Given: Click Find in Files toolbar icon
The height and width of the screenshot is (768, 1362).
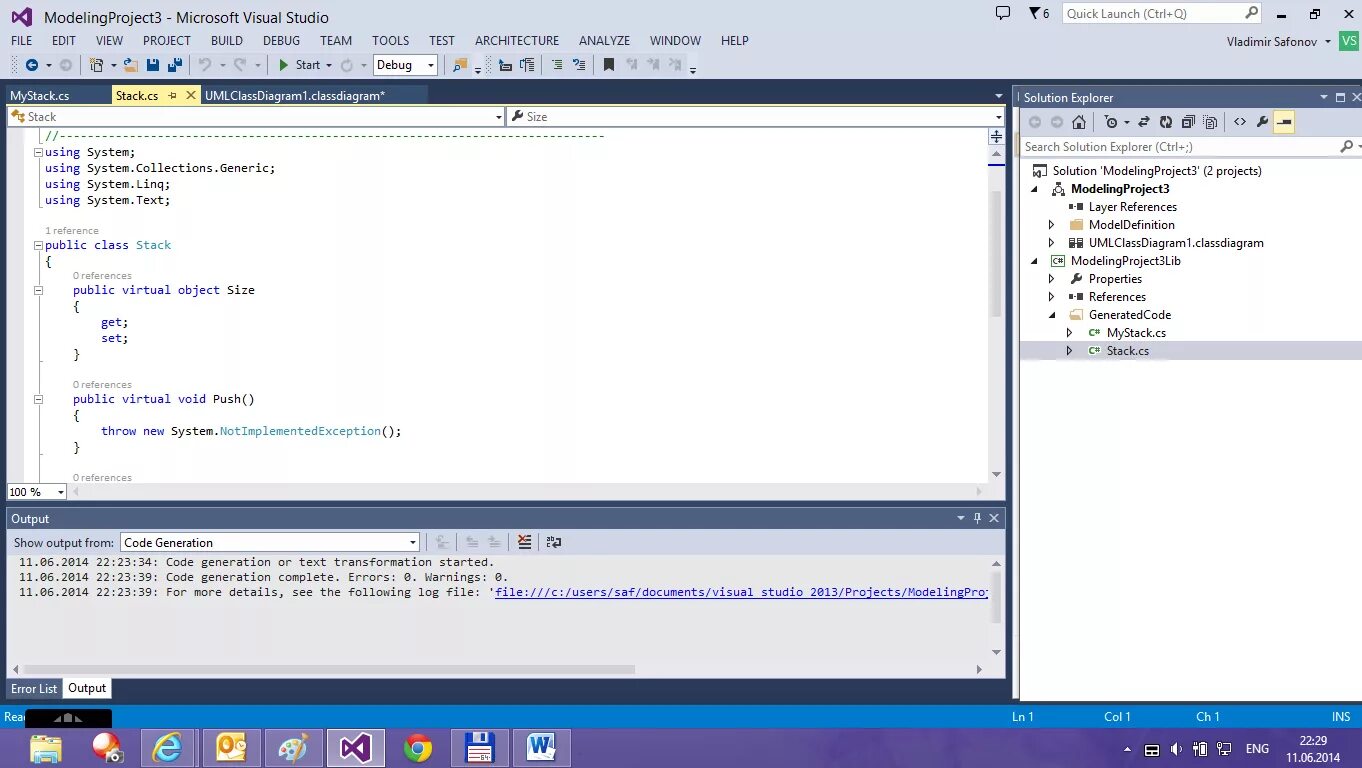Looking at the screenshot, I should pyautogui.click(x=459, y=65).
